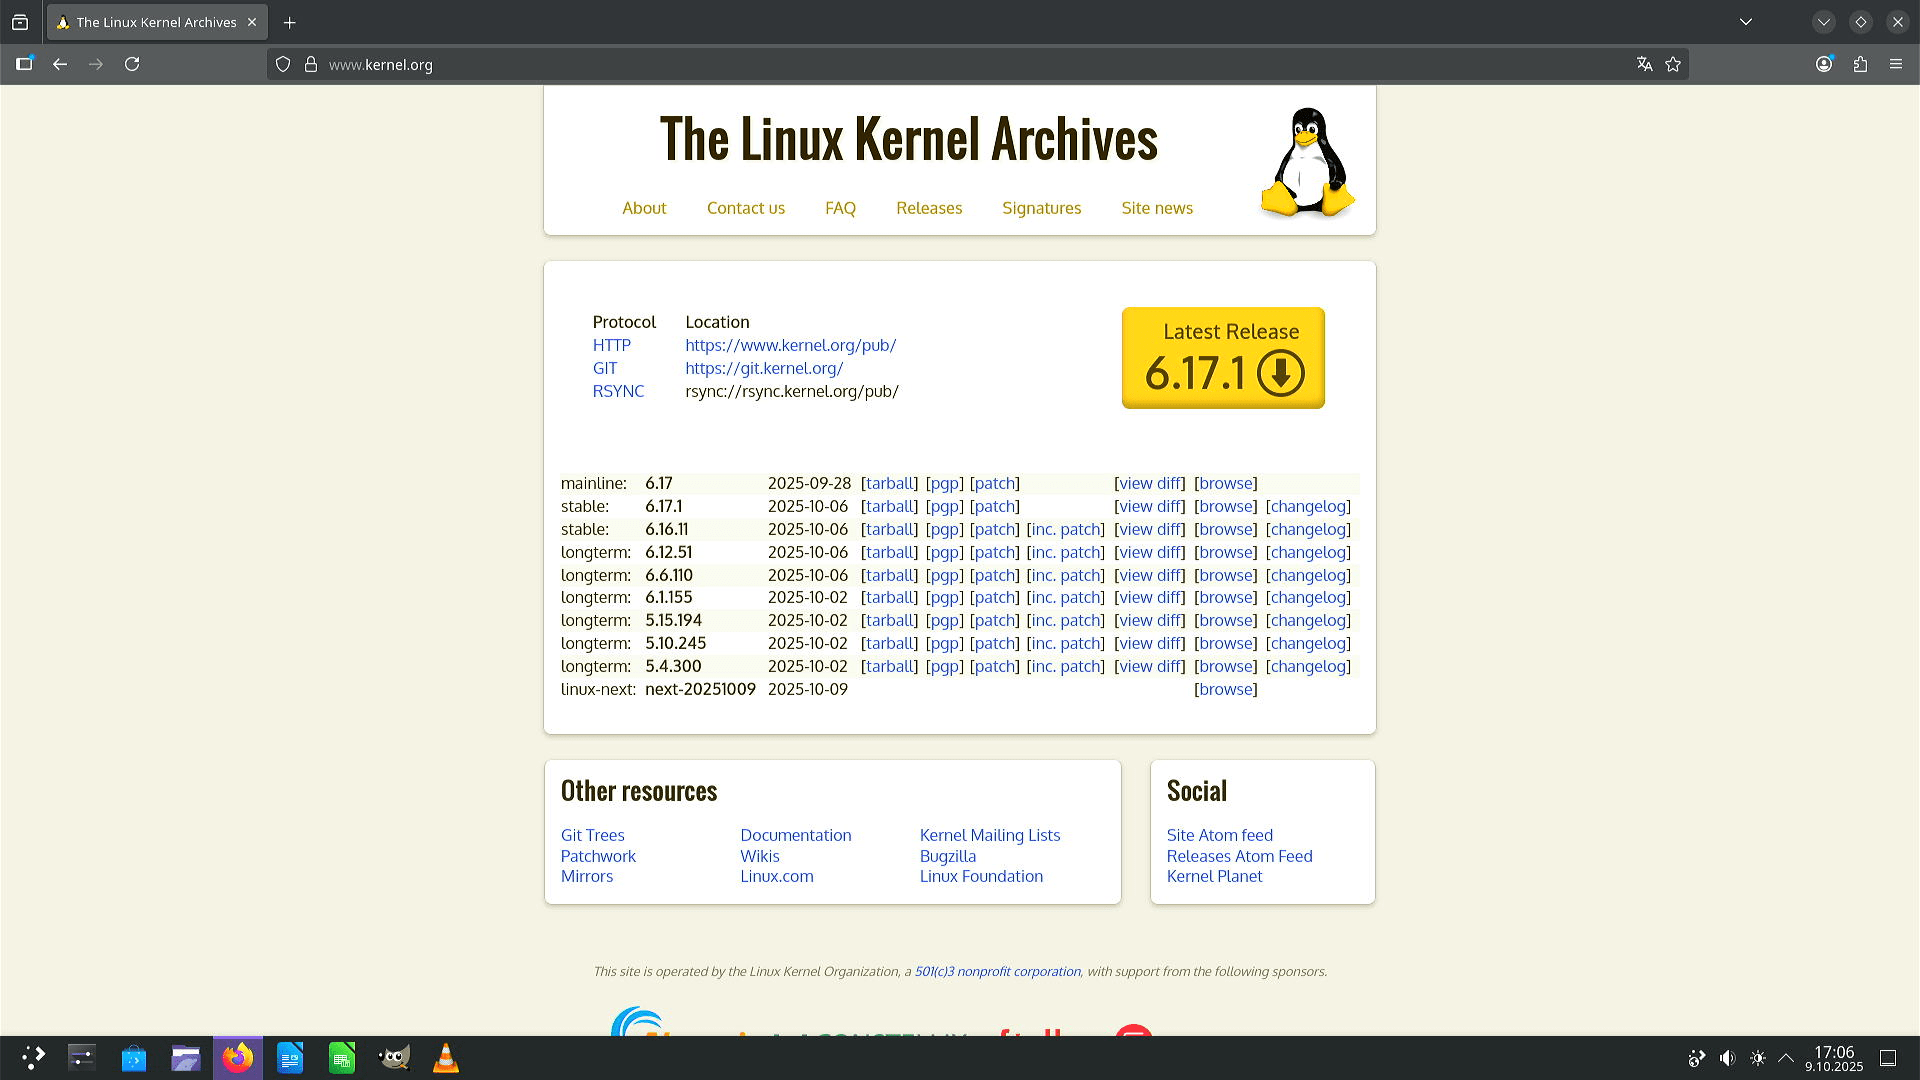List all tabs dropdown arrow
The height and width of the screenshot is (1080, 1920).
(x=1746, y=22)
